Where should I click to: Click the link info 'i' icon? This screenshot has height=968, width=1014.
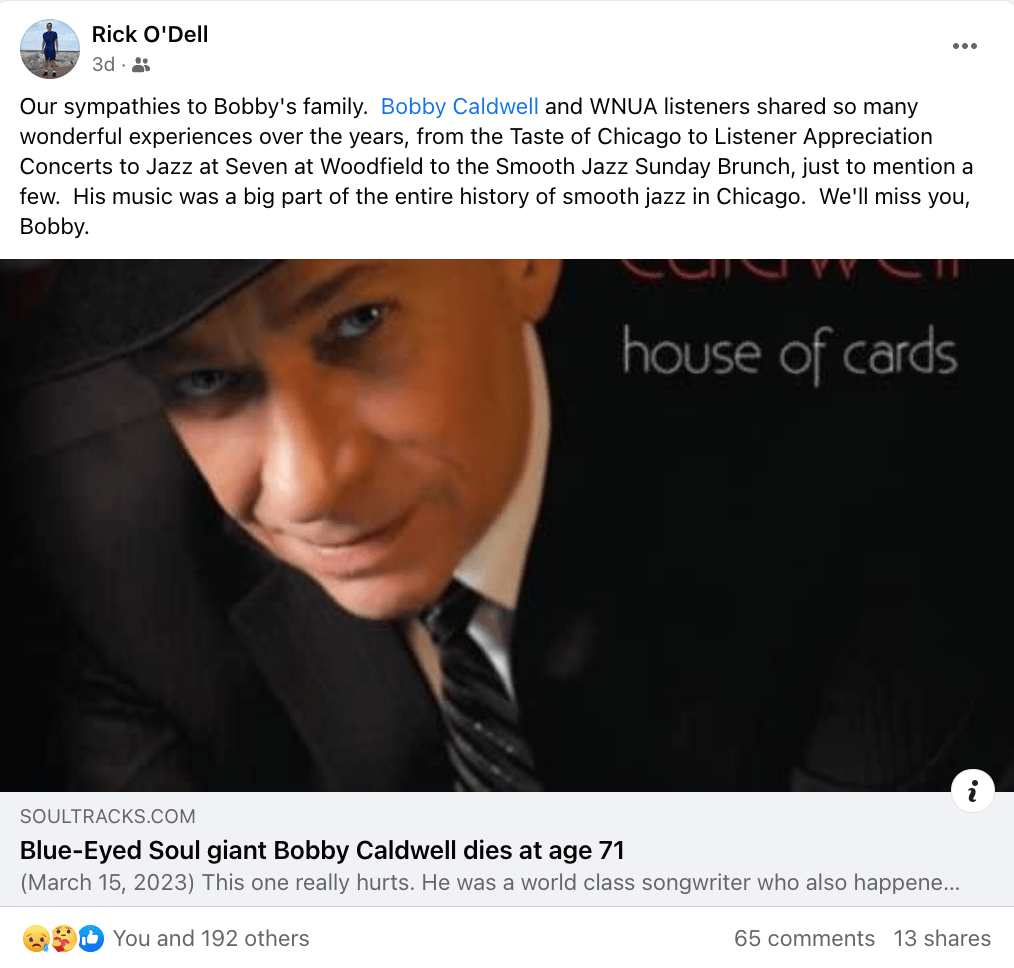coord(972,790)
